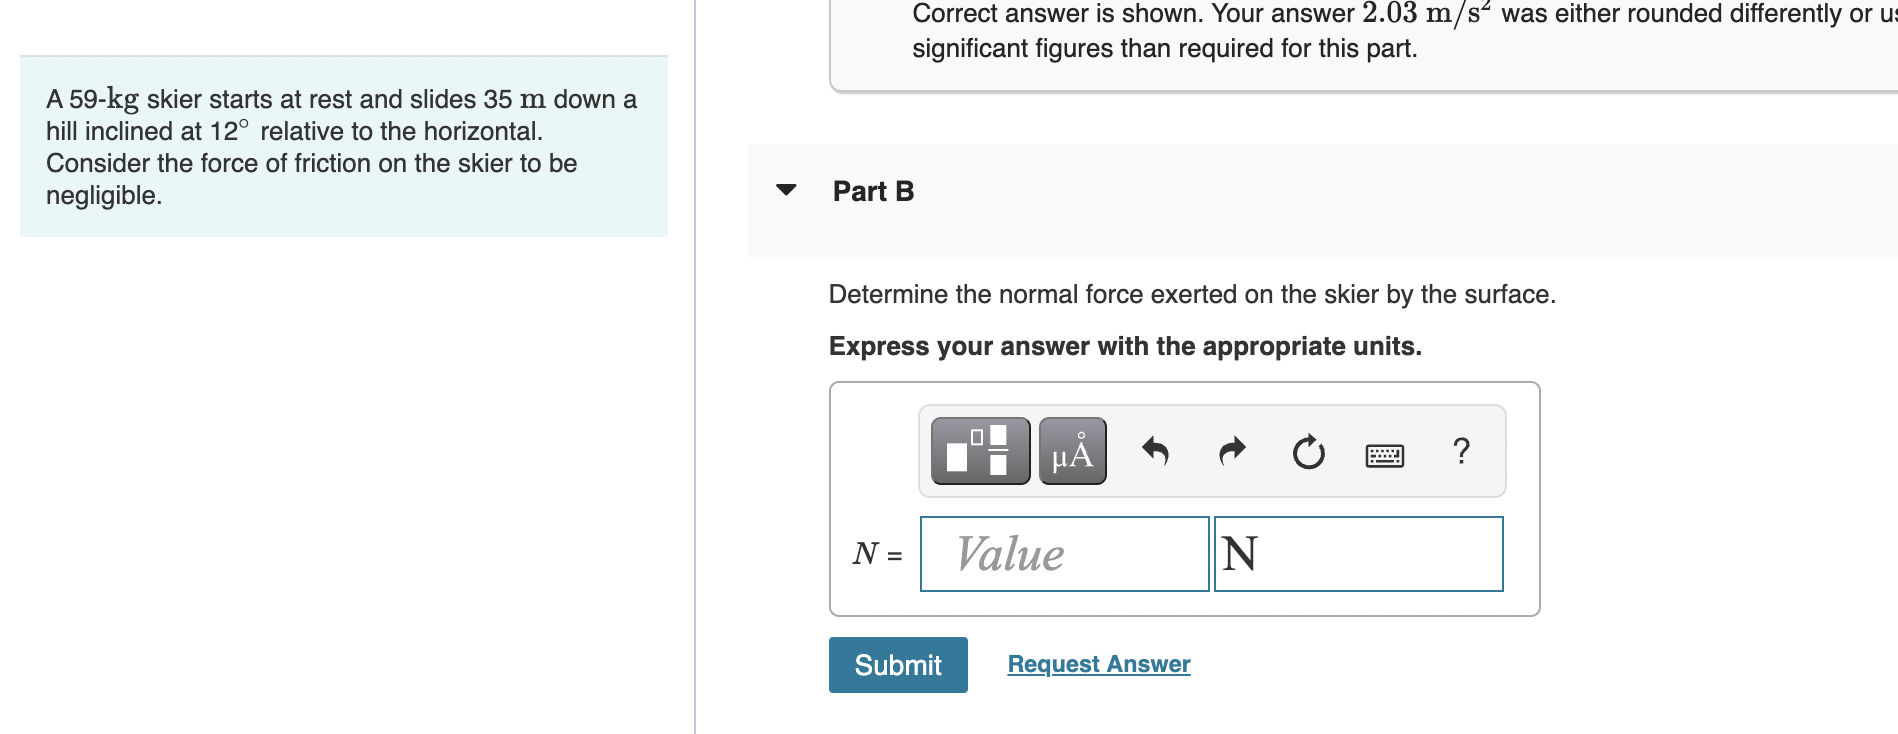Image resolution: width=1898 pixels, height=734 pixels.
Task: Reset the answer field using circular arrow
Action: pos(1308,451)
